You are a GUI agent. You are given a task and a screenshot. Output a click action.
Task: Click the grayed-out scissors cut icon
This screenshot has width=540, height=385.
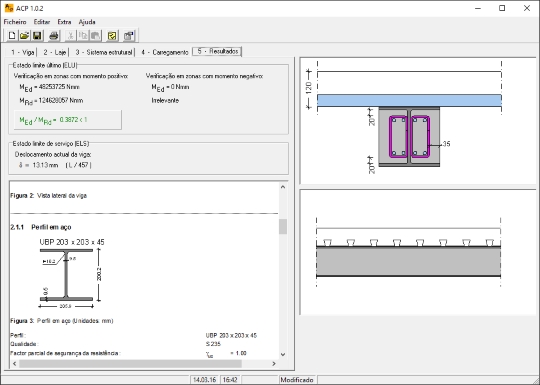point(70,35)
